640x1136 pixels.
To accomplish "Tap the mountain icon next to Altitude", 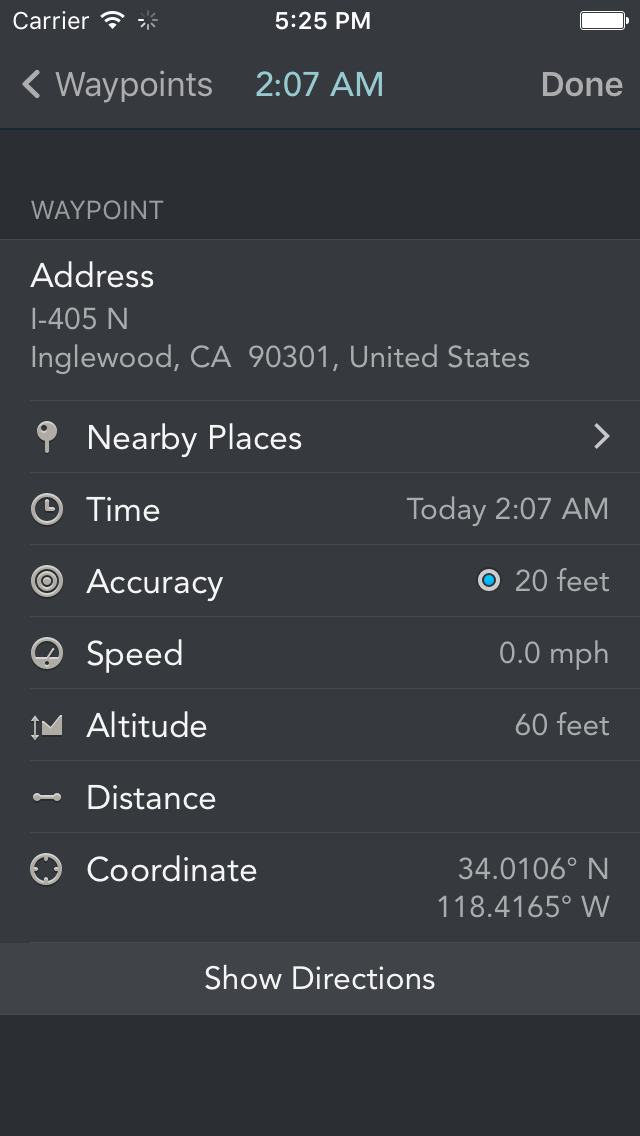I will (46, 726).
